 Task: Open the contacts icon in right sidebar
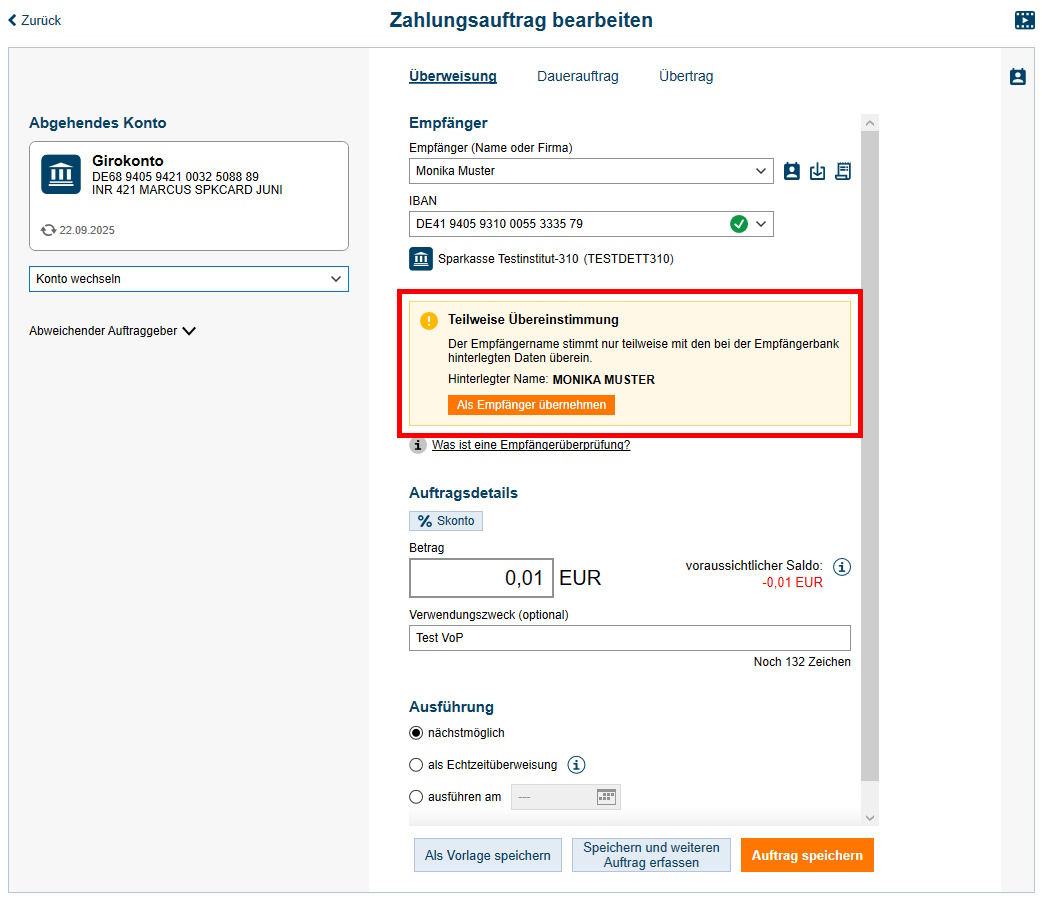point(1018,77)
